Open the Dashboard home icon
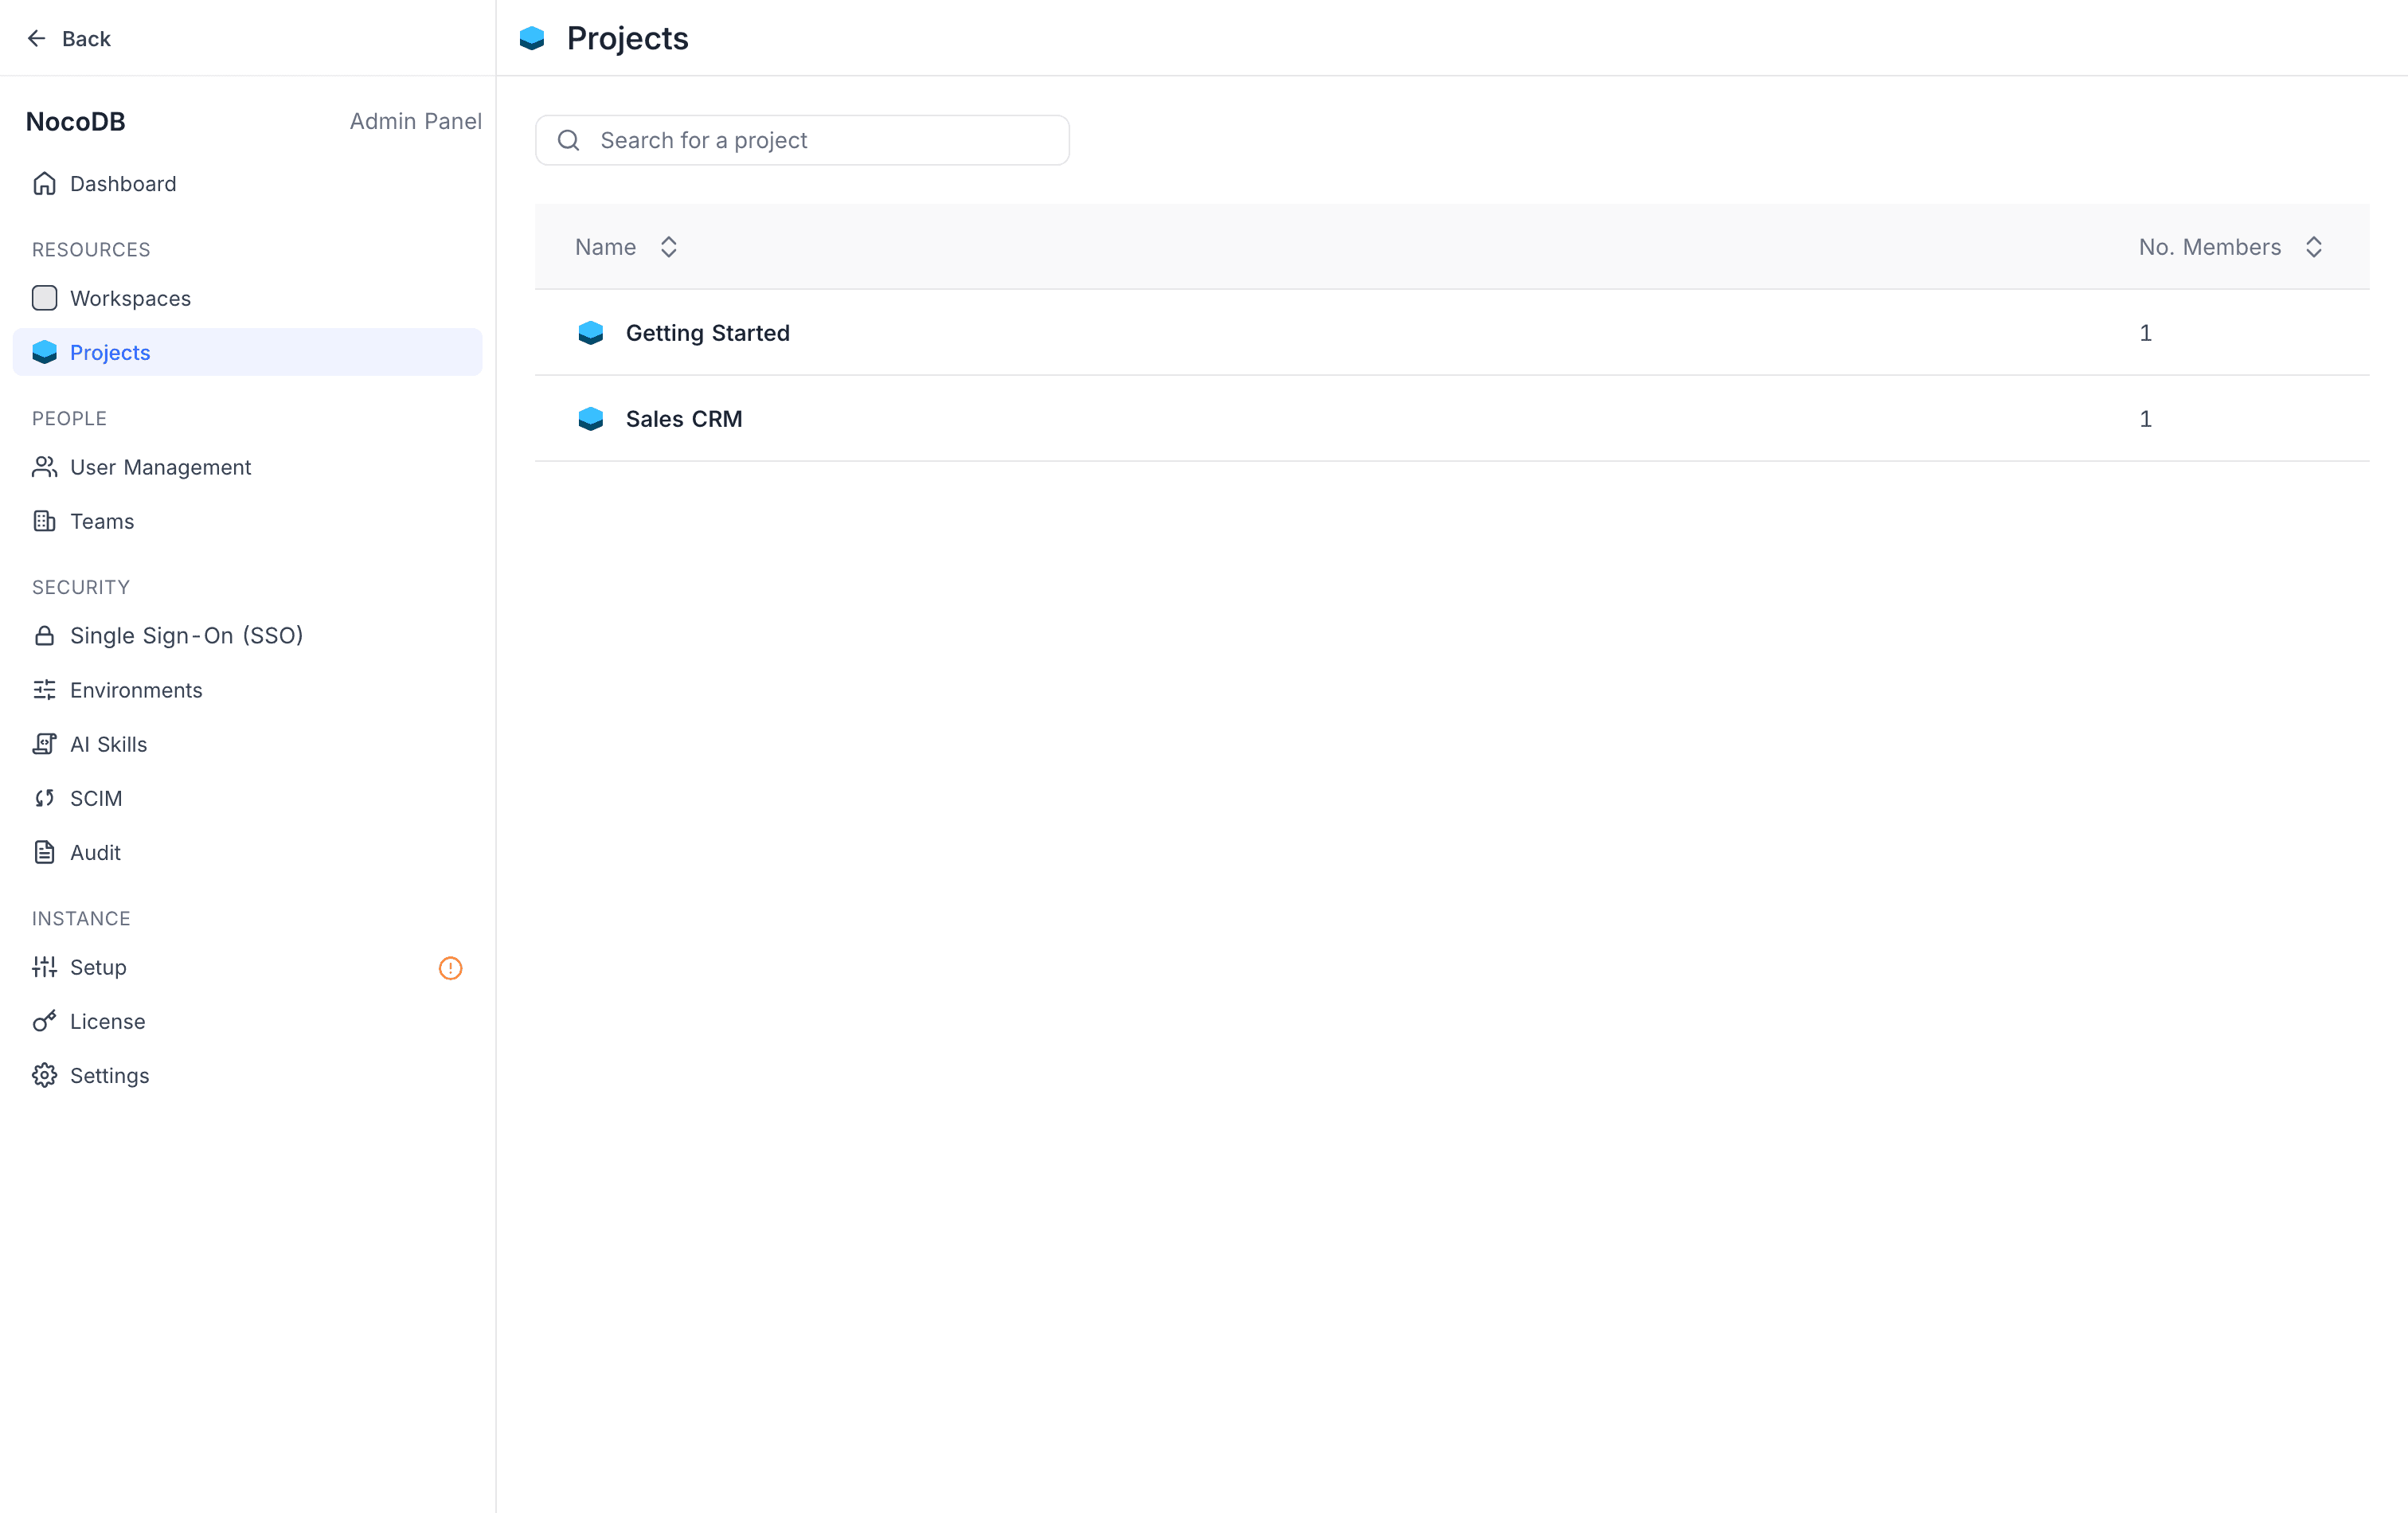The width and height of the screenshot is (2408, 1513). click(x=44, y=184)
